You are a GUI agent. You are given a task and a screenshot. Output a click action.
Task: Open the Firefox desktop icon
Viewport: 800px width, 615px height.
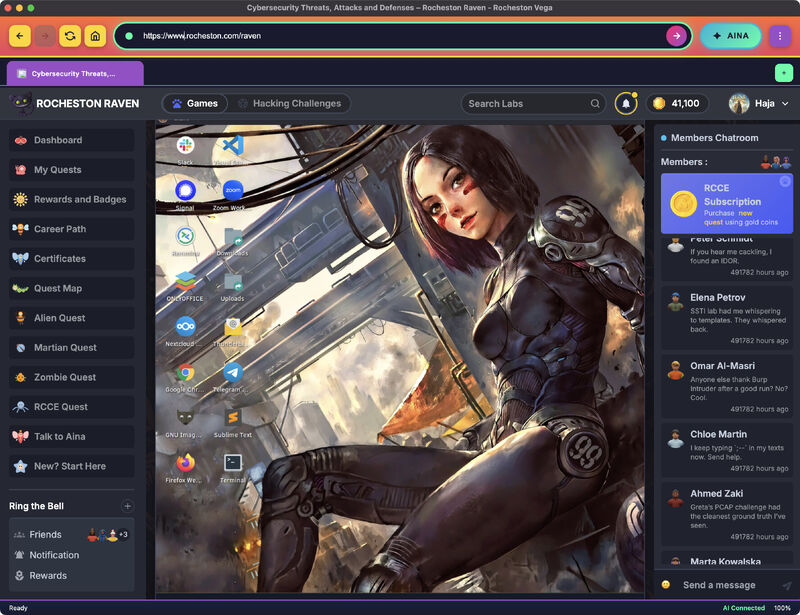pyautogui.click(x=185, y=463)
